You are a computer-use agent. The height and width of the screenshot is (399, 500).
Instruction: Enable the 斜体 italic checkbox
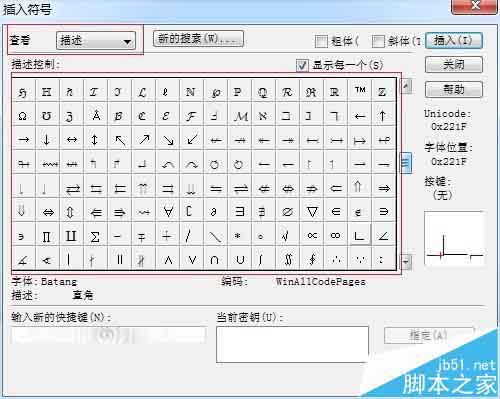378,41
